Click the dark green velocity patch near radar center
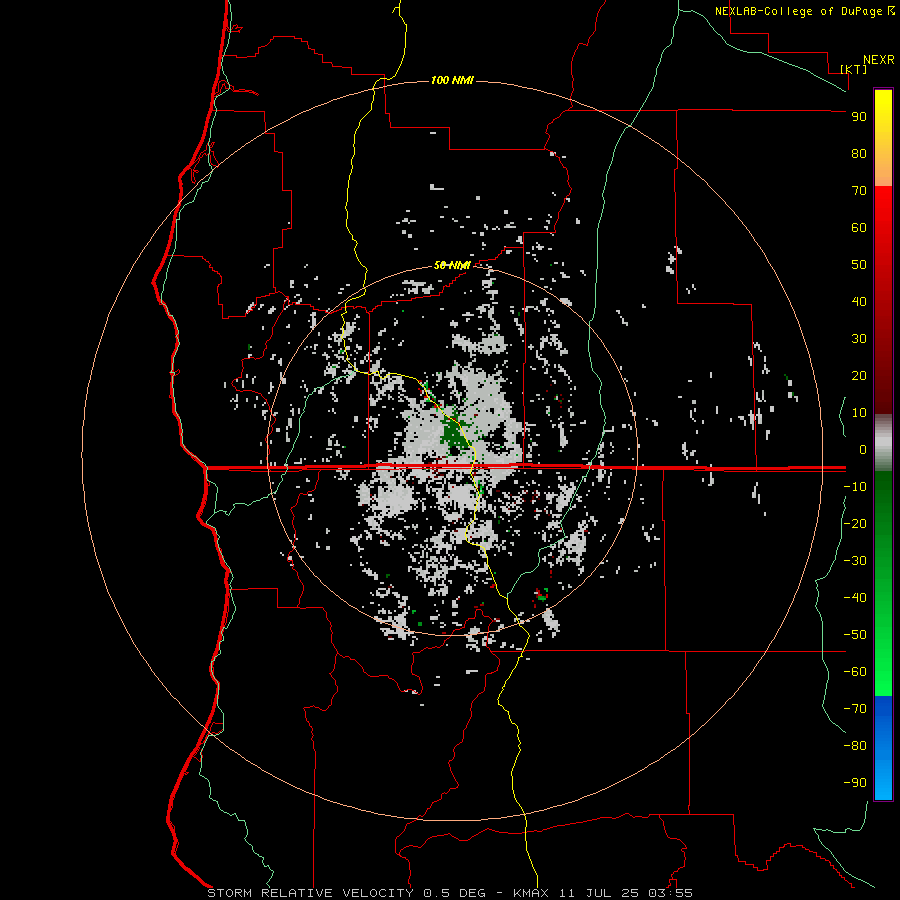Screen dimensions: 900x900 coord(453,435)
